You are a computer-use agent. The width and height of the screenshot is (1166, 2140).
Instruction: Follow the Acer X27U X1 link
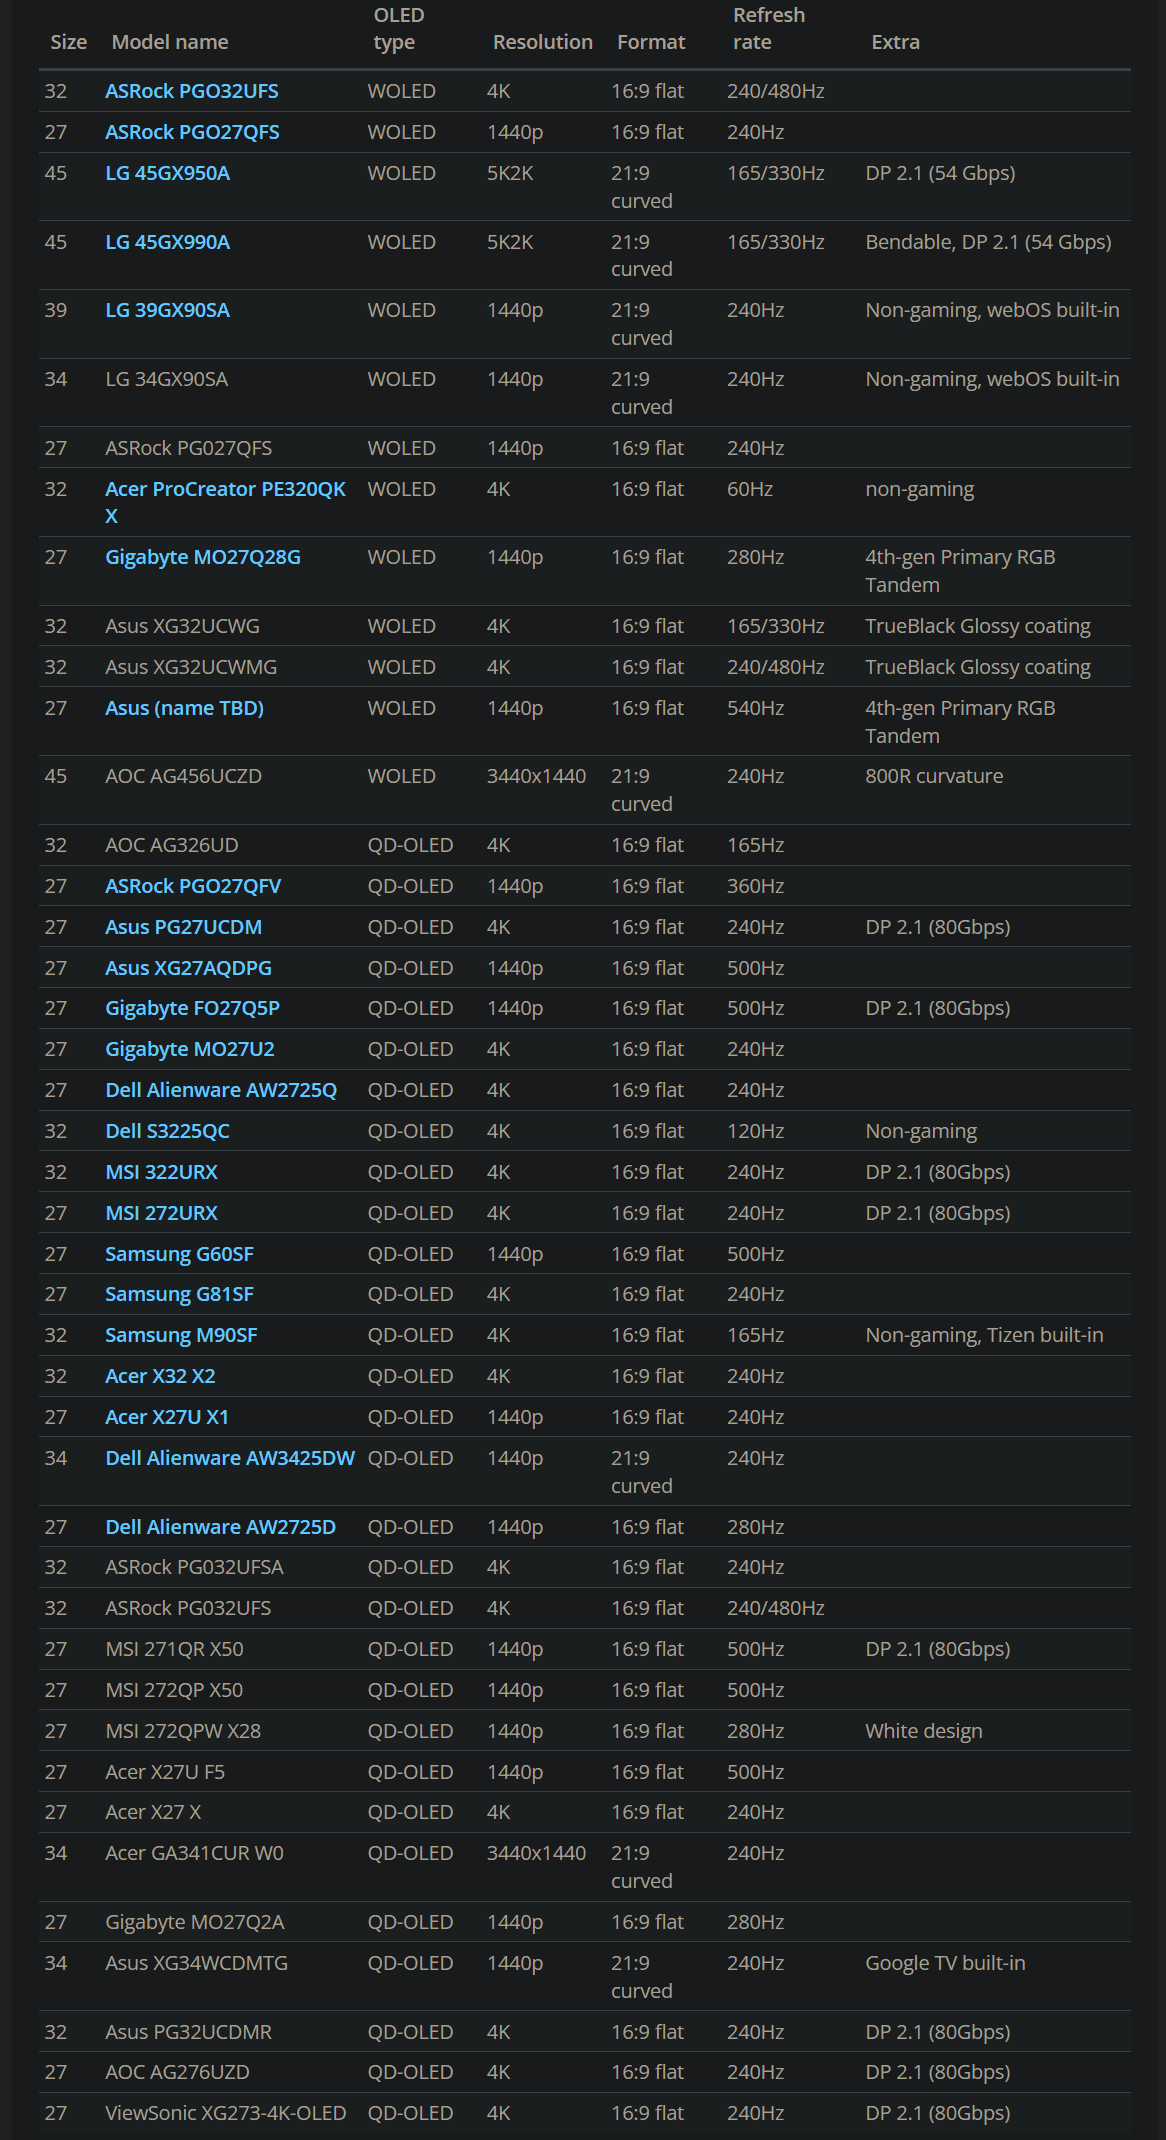tap(168, 1417)
